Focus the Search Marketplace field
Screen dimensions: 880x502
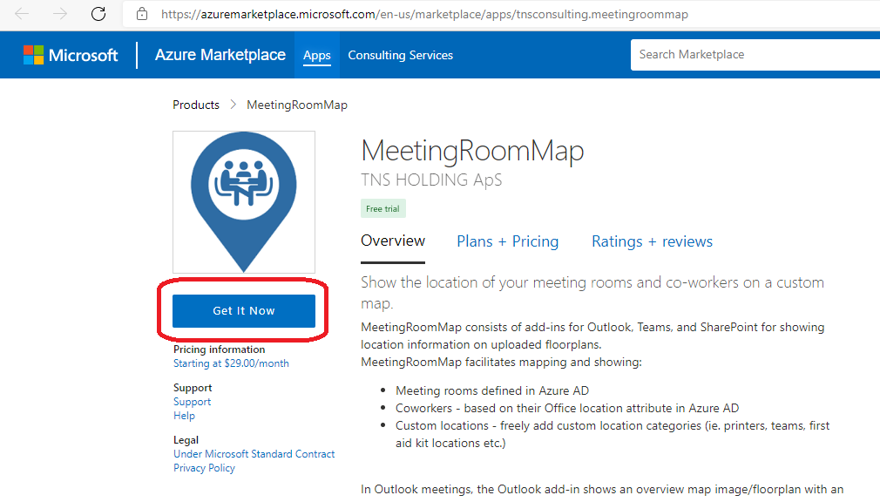(755, 54)
